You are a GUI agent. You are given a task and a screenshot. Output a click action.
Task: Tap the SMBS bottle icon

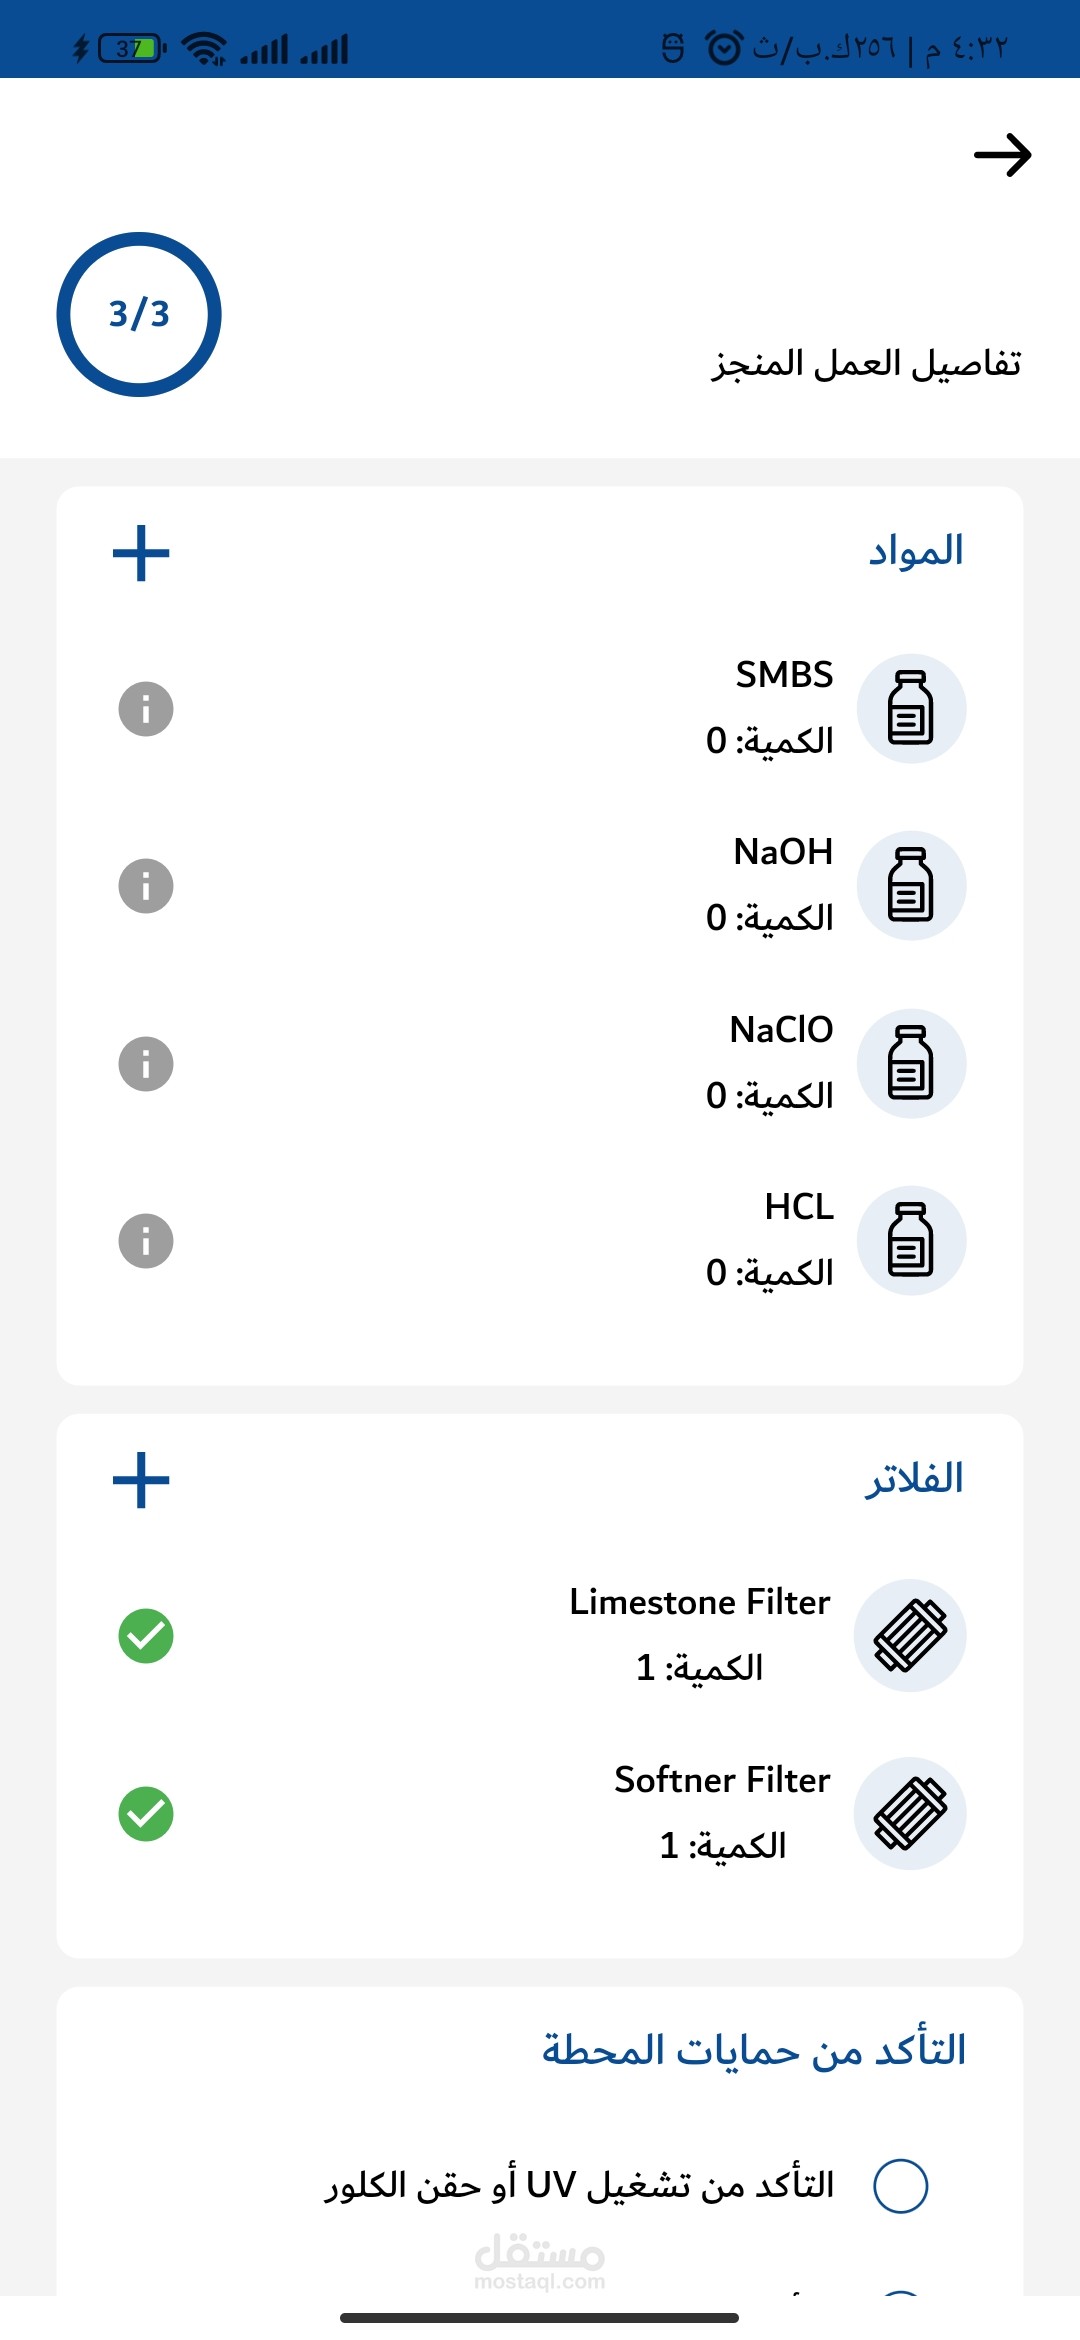coord(911,709)
